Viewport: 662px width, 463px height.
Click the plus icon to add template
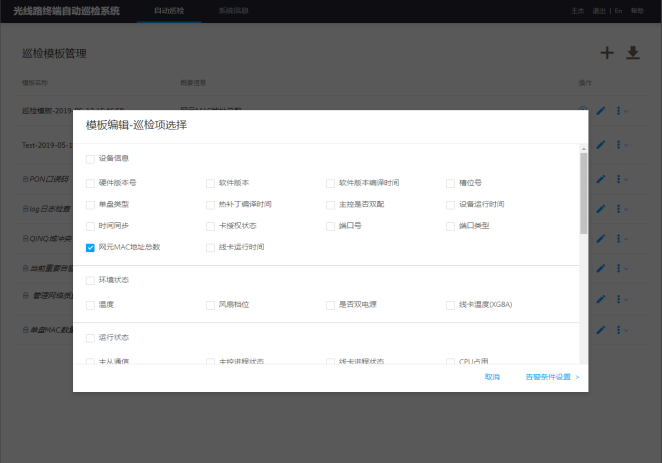point(606,53)
